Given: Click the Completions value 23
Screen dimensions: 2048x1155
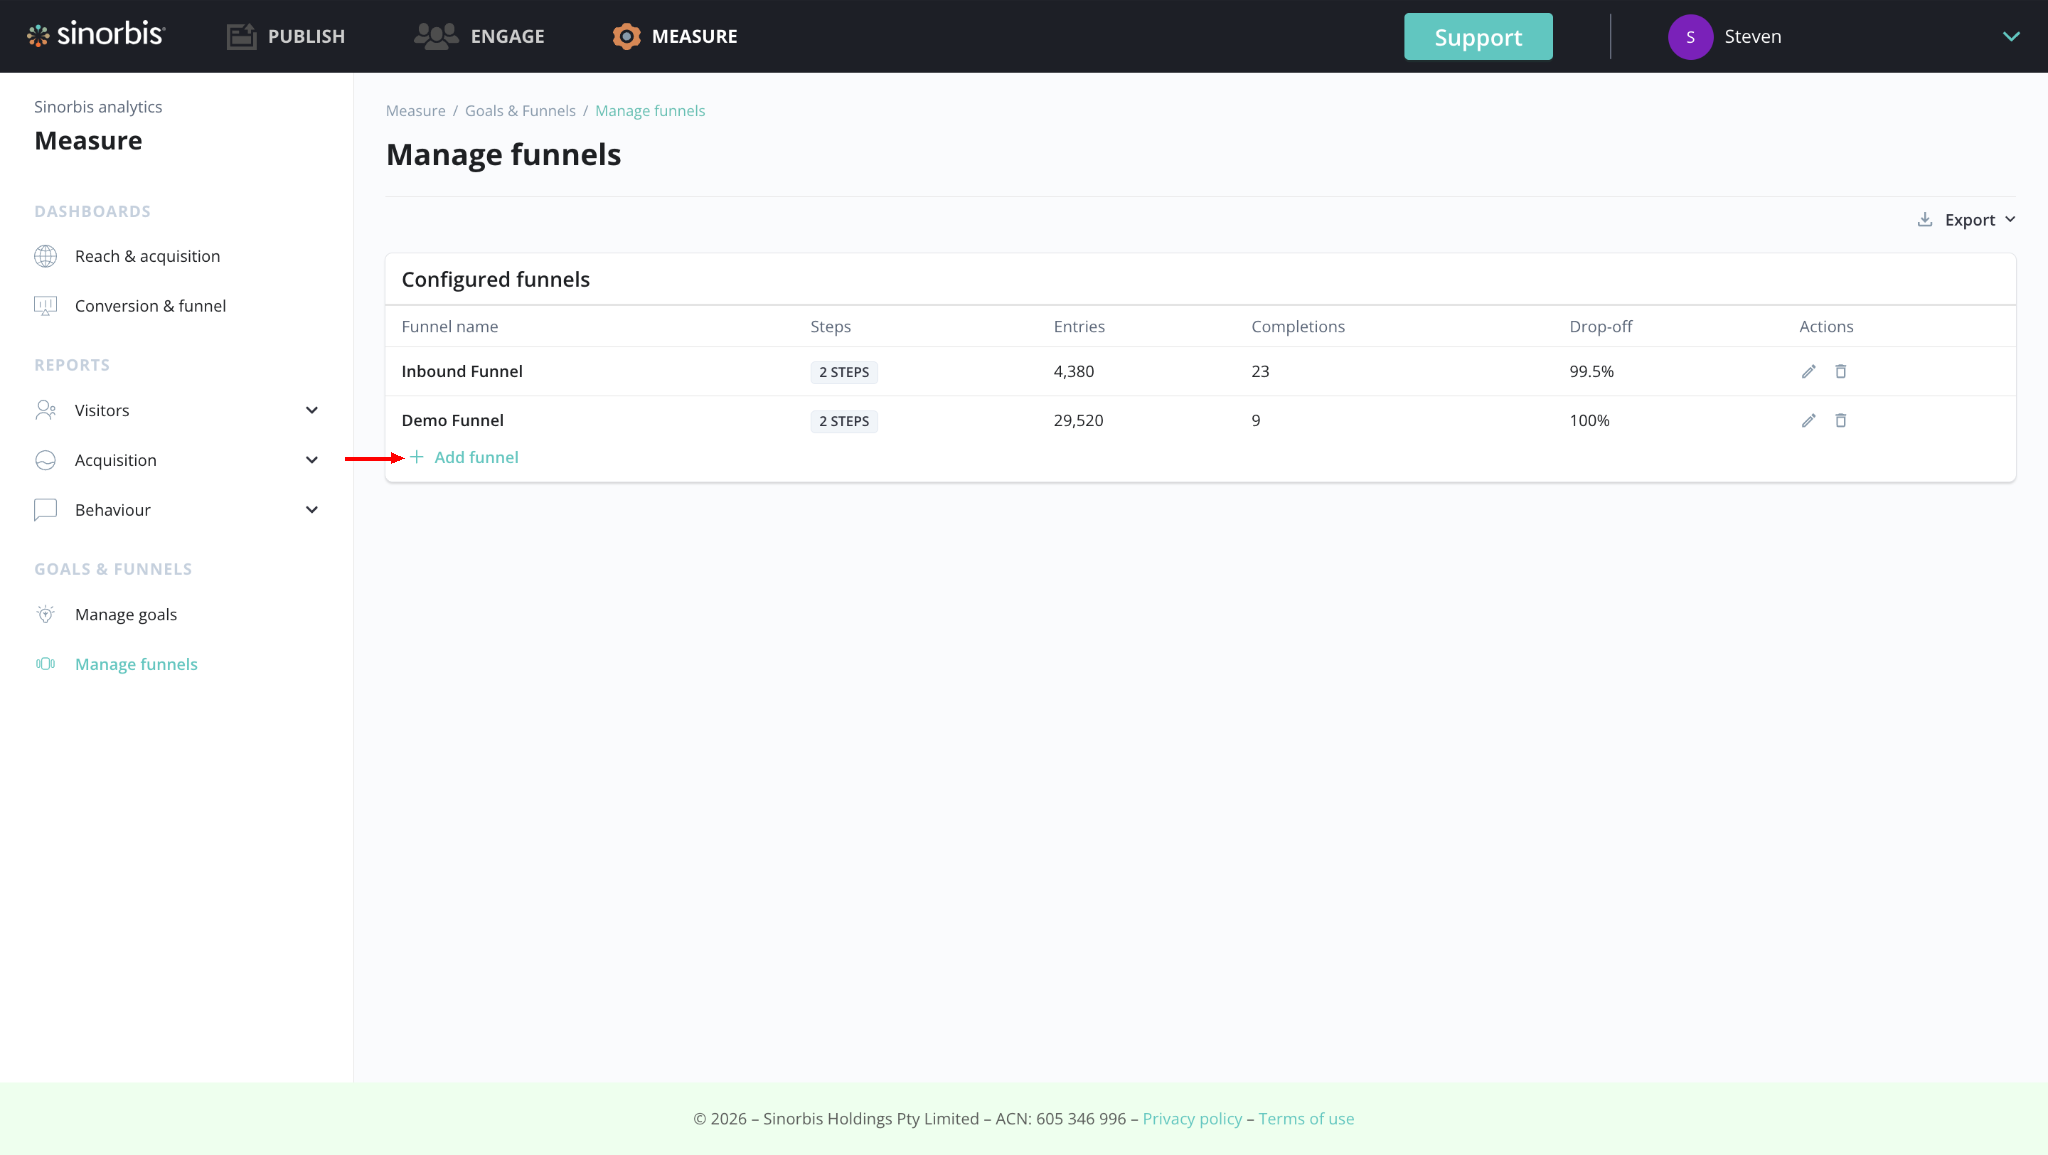Looking at the screenshot, I should click(1260, 371).
